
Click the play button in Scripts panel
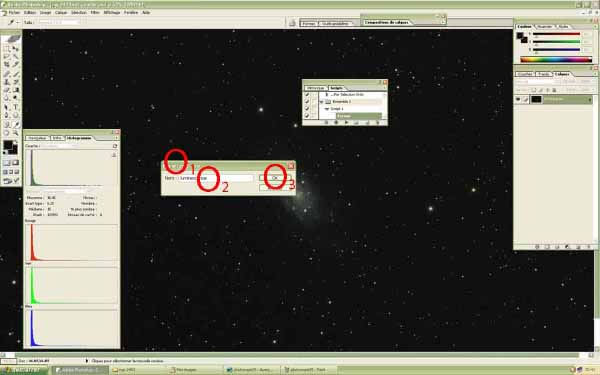pyautogui.click(x=347, y=123)
